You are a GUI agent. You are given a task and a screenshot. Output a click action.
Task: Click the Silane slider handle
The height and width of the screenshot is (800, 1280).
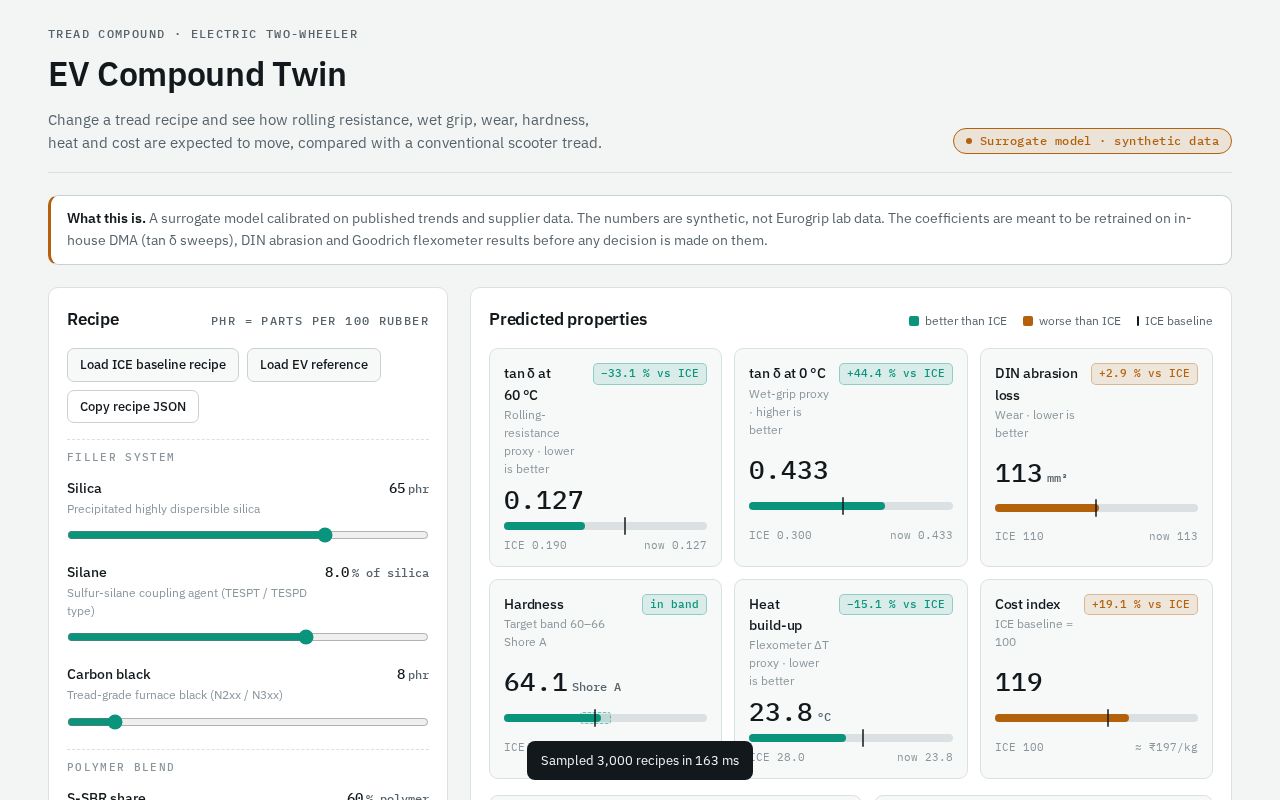[x=306, y=637]
